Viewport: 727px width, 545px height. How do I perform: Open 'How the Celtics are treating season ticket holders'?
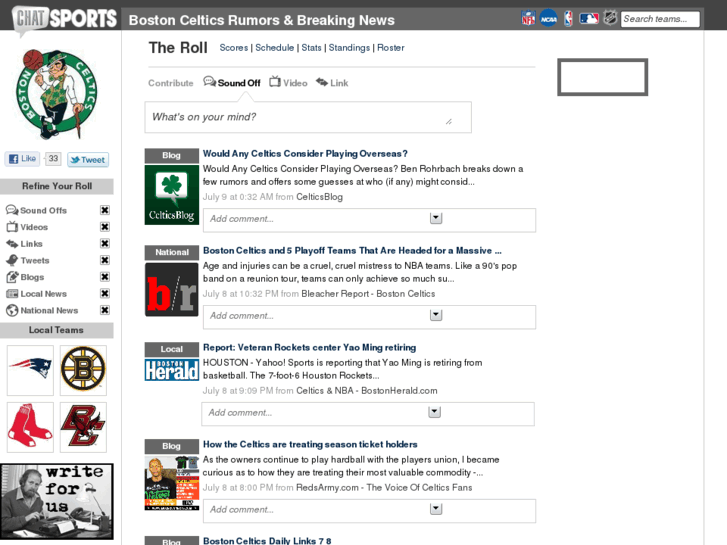310,444
